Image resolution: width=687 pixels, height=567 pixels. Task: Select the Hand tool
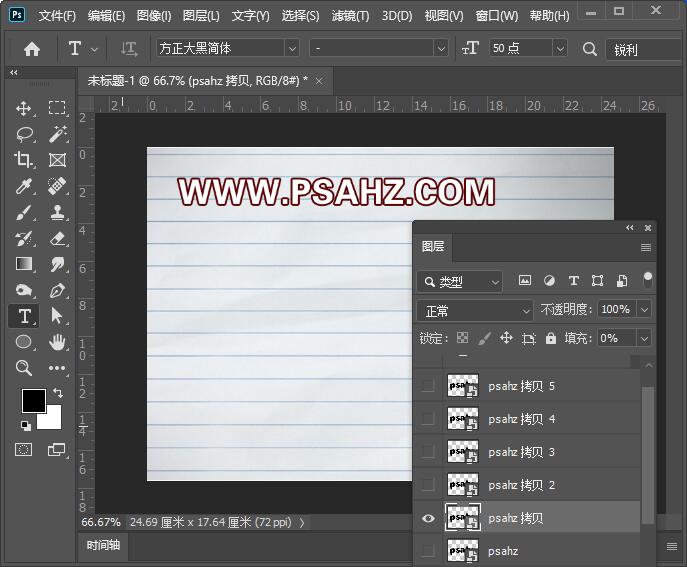[57, 342]
